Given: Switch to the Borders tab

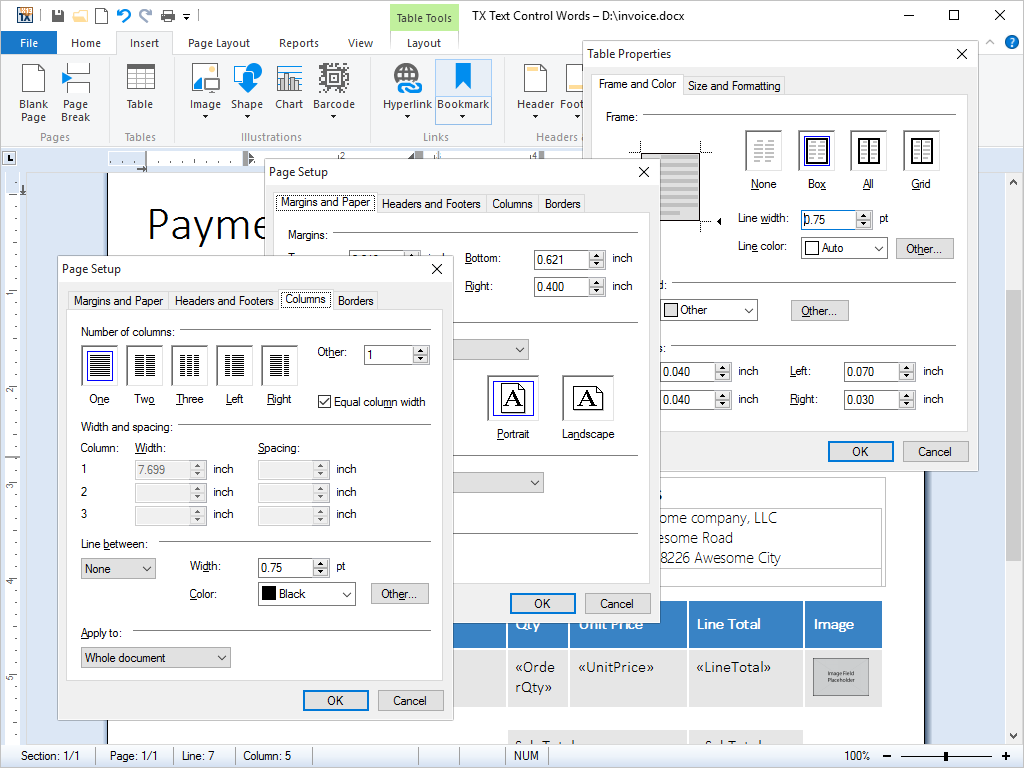Looking at the screenshot, I should tap(358, 300).
